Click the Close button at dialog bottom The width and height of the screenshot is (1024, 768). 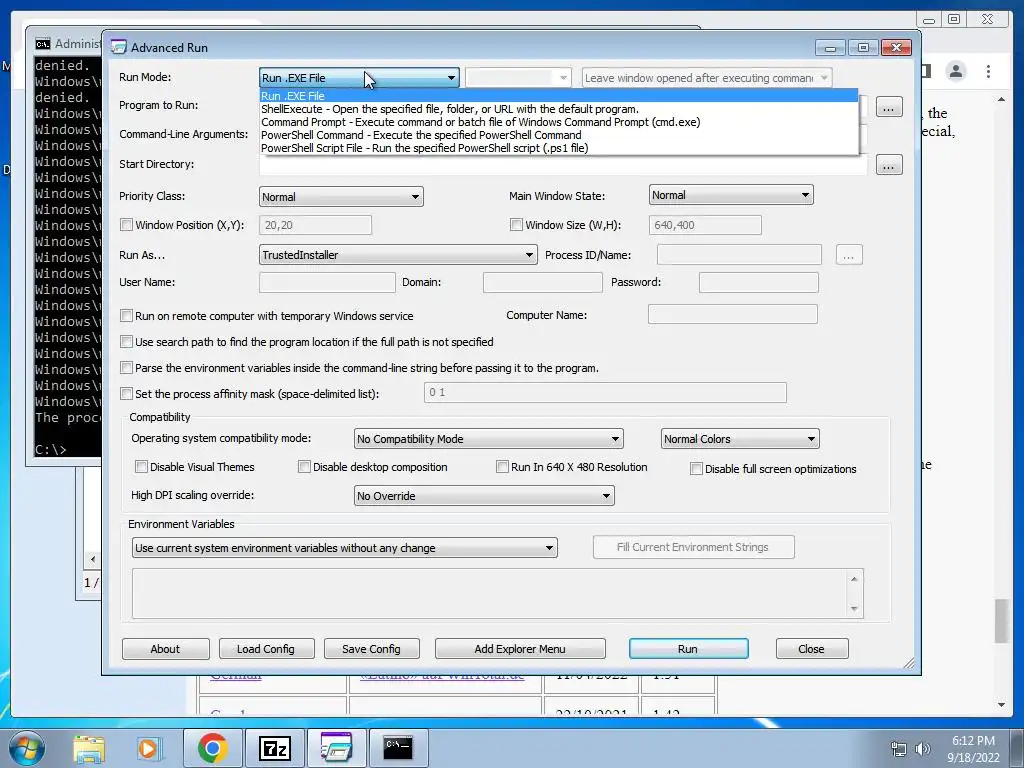[812, 648]
